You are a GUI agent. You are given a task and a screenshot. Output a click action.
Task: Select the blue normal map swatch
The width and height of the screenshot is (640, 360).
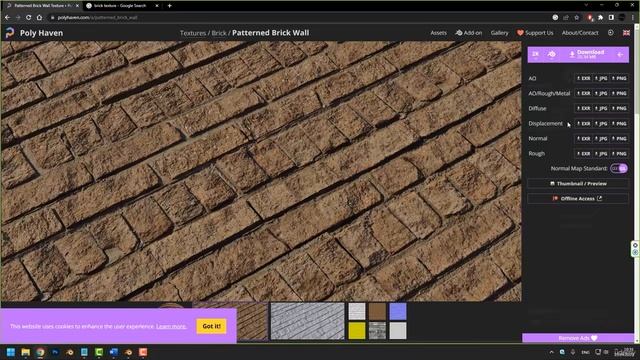398,311
